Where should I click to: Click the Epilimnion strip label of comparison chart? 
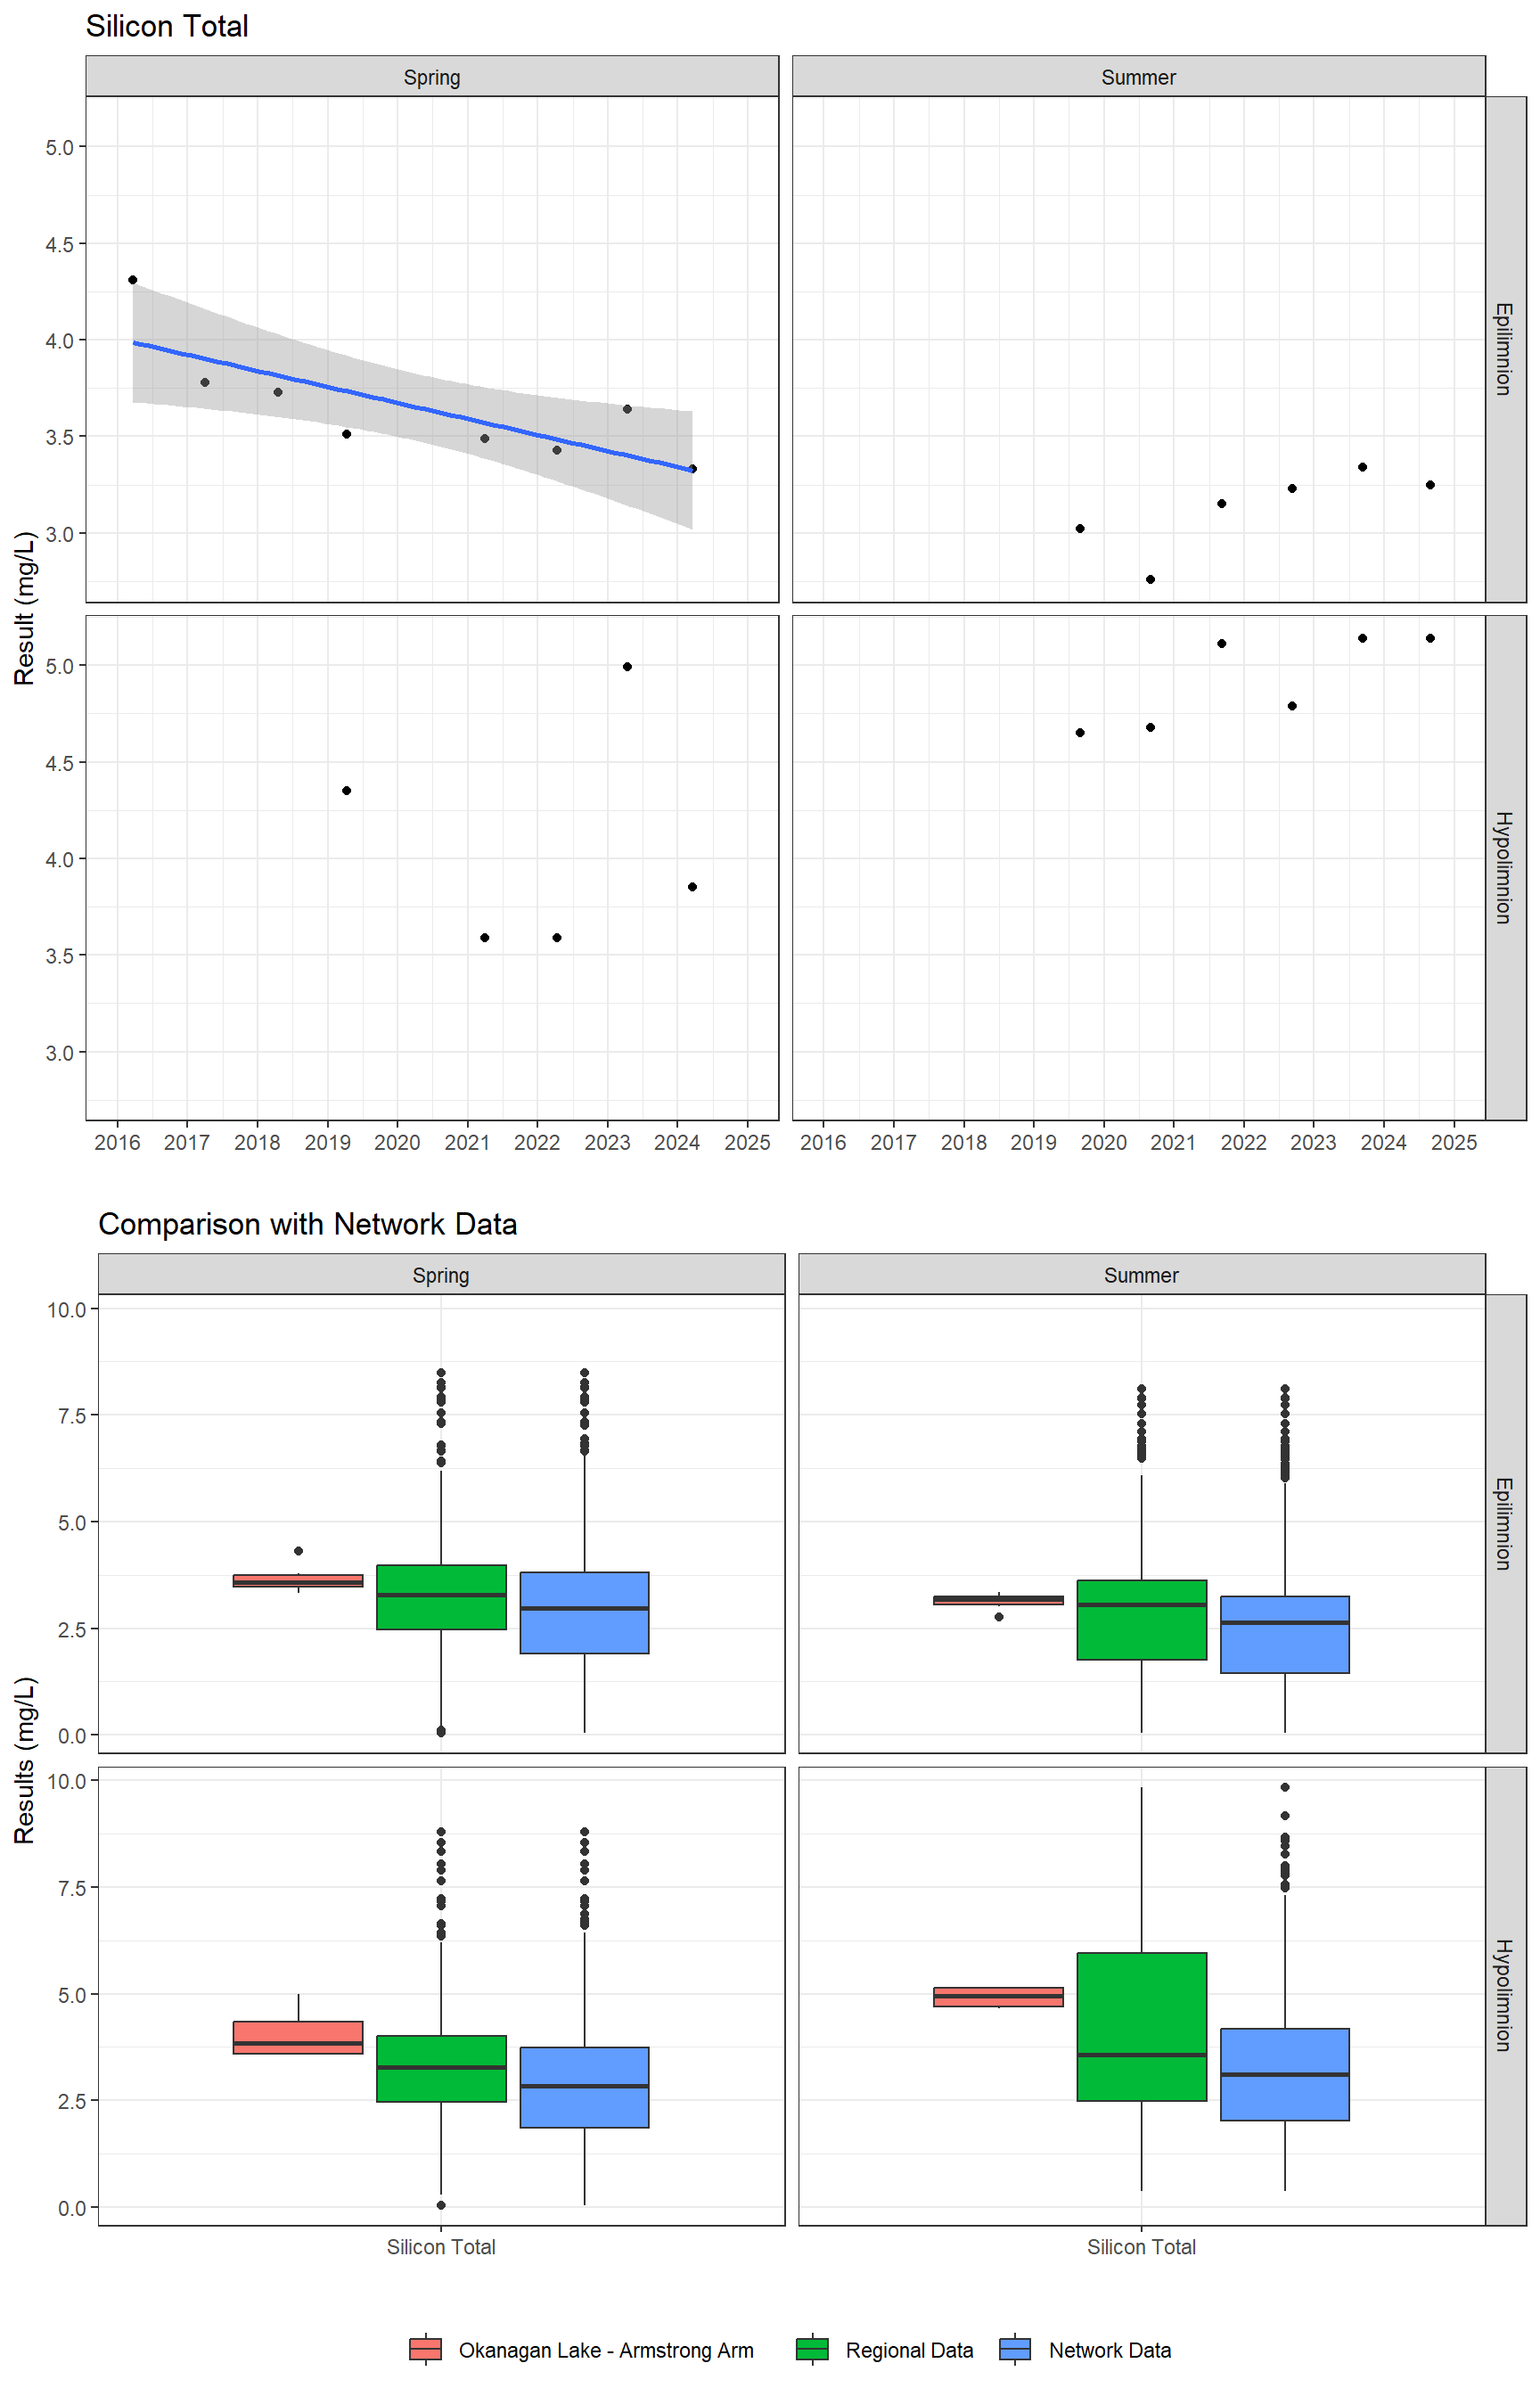pyautogui.click(x=1505, y=1524)
